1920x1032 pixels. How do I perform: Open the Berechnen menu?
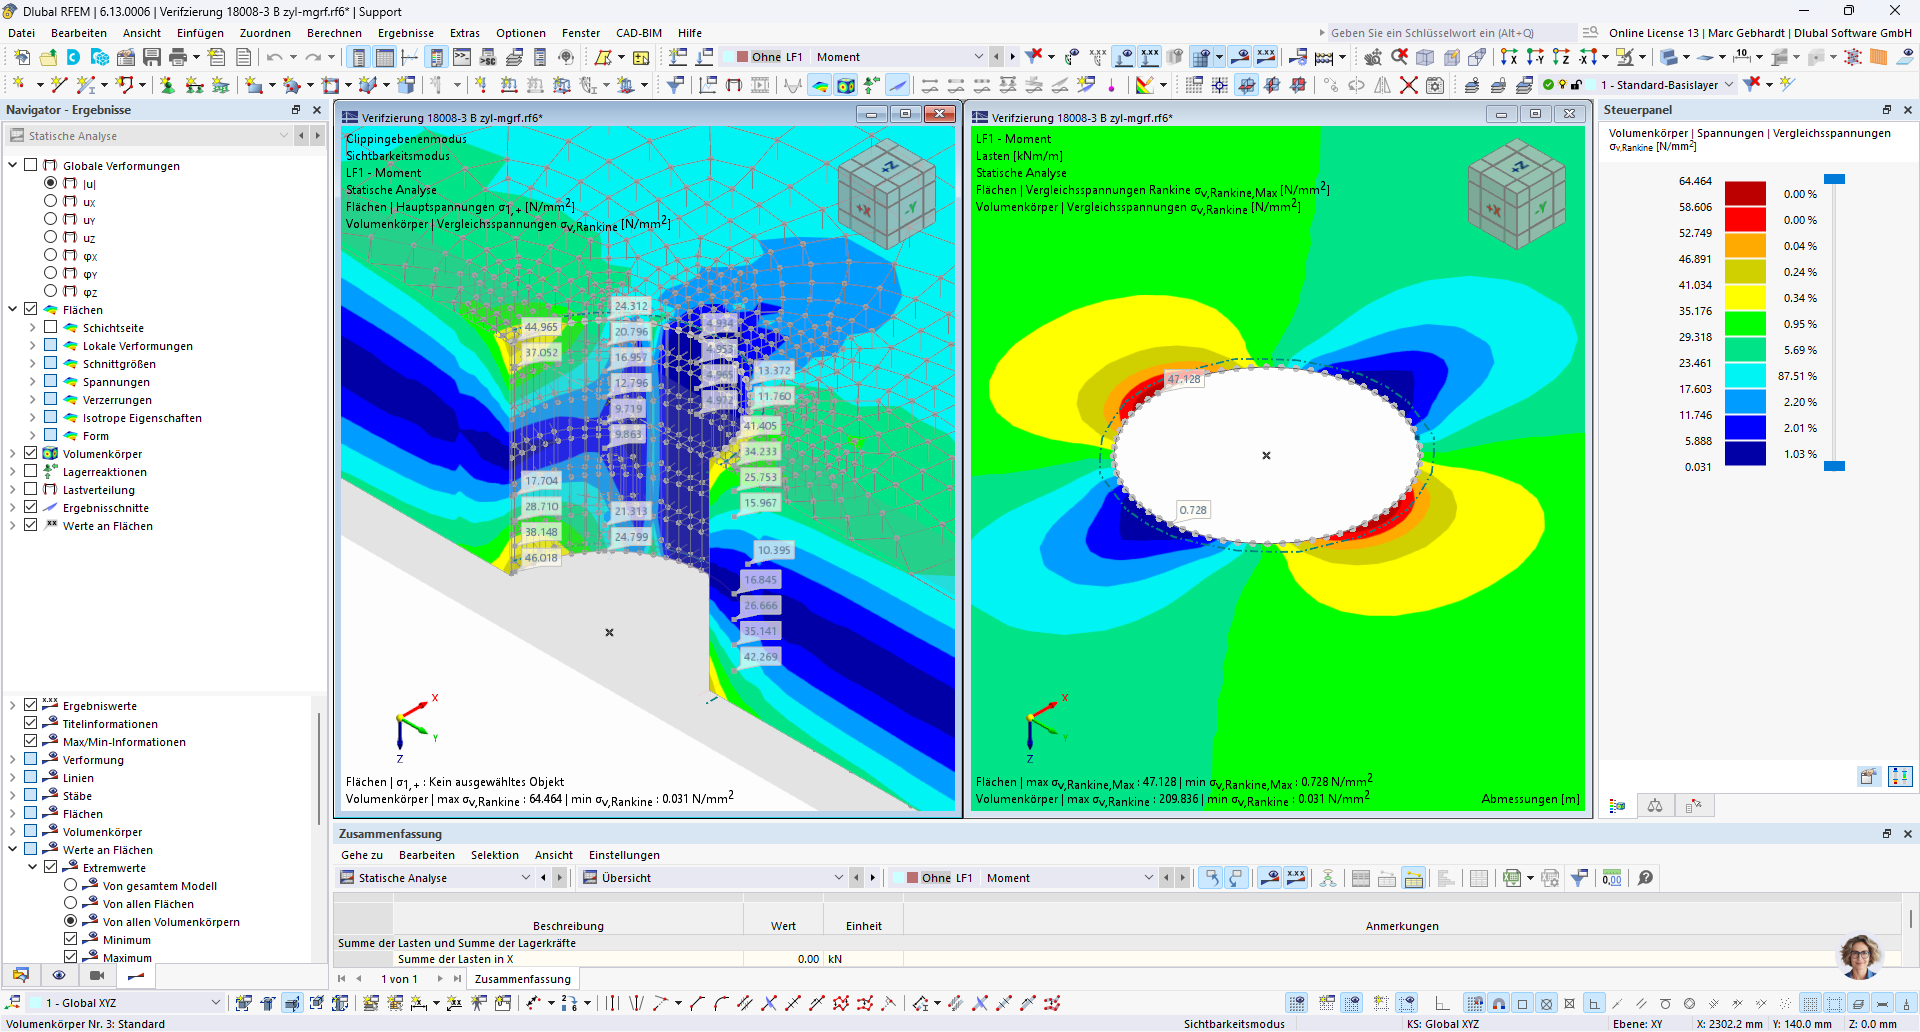pyautogui.click(x=334, y=33)
